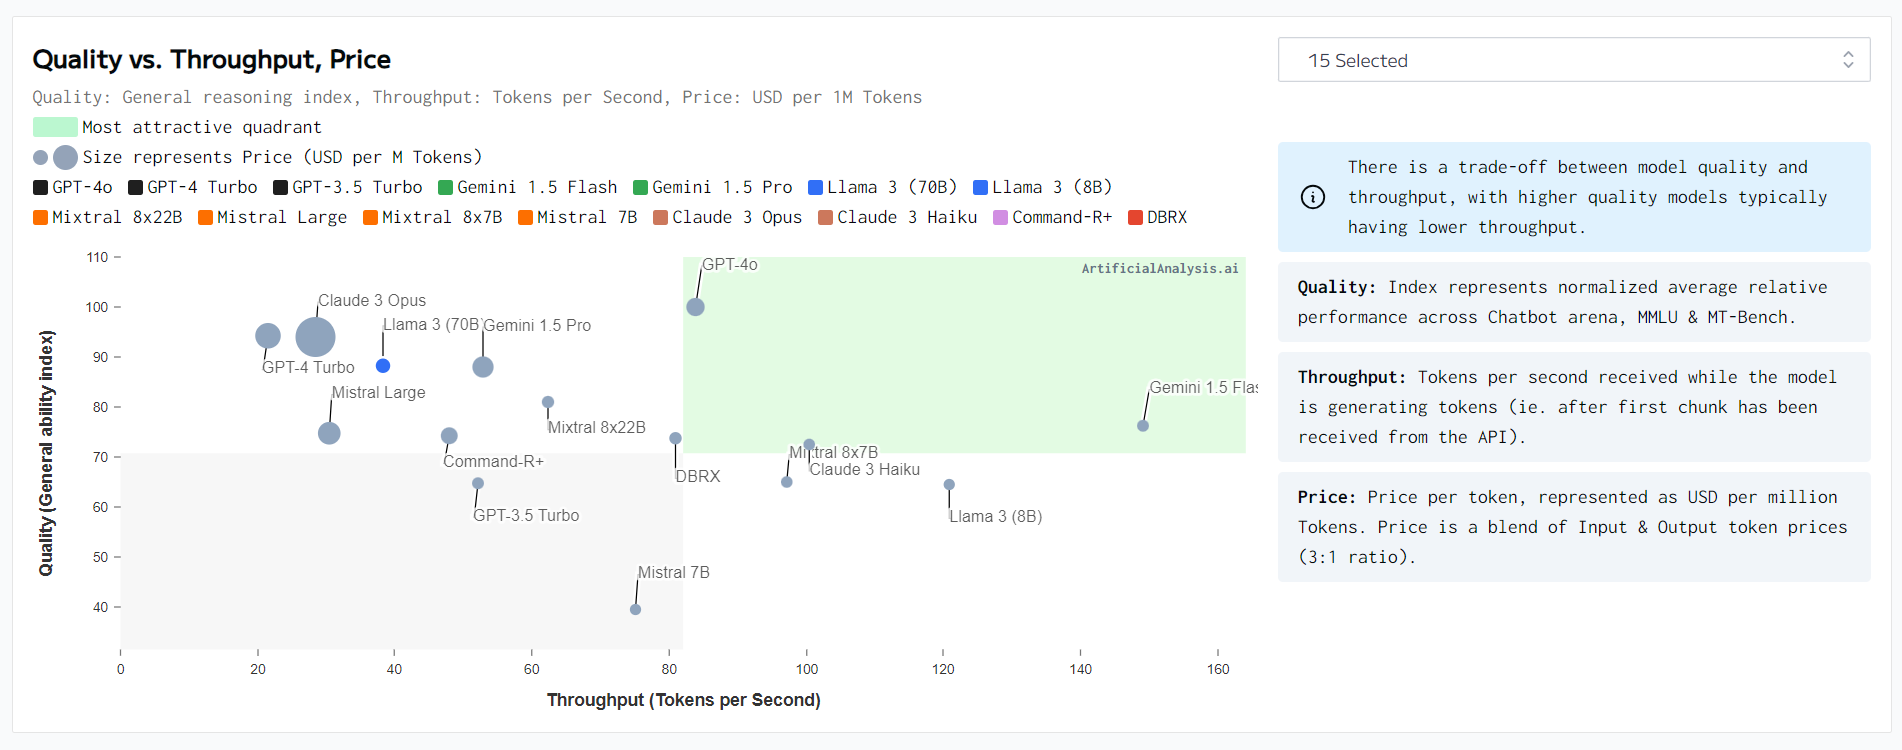The image size is (1902, 750).
Task: Select the Llama 3 (8B) data point
Action: [949, 485]
